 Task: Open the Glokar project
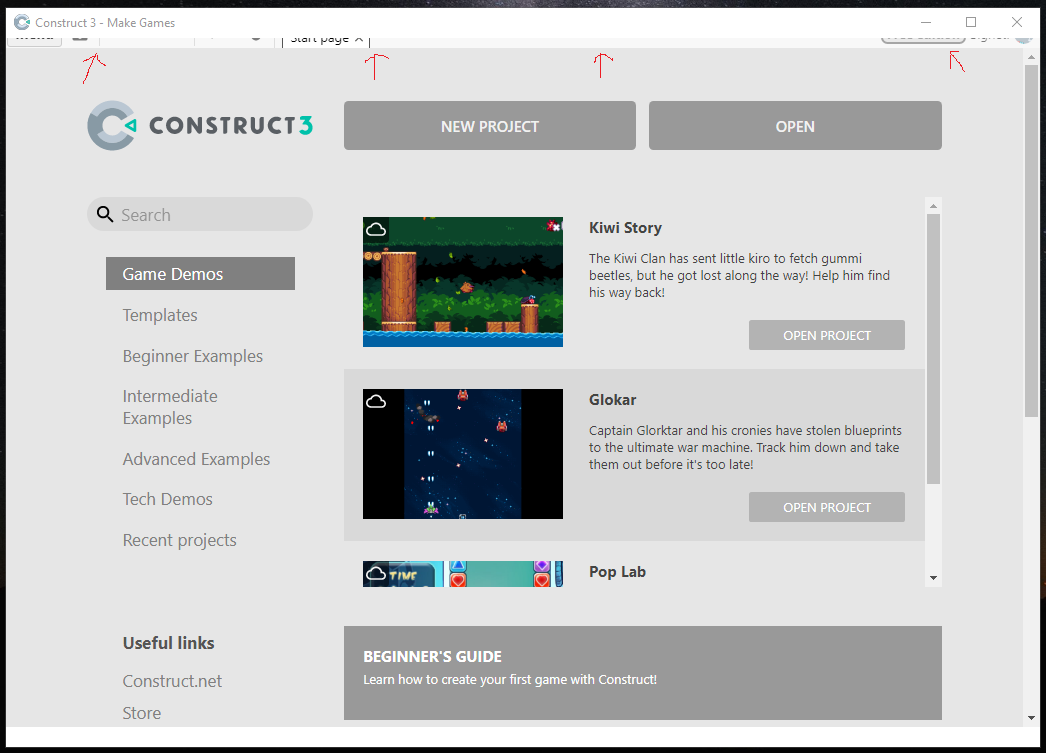point(827,507)
